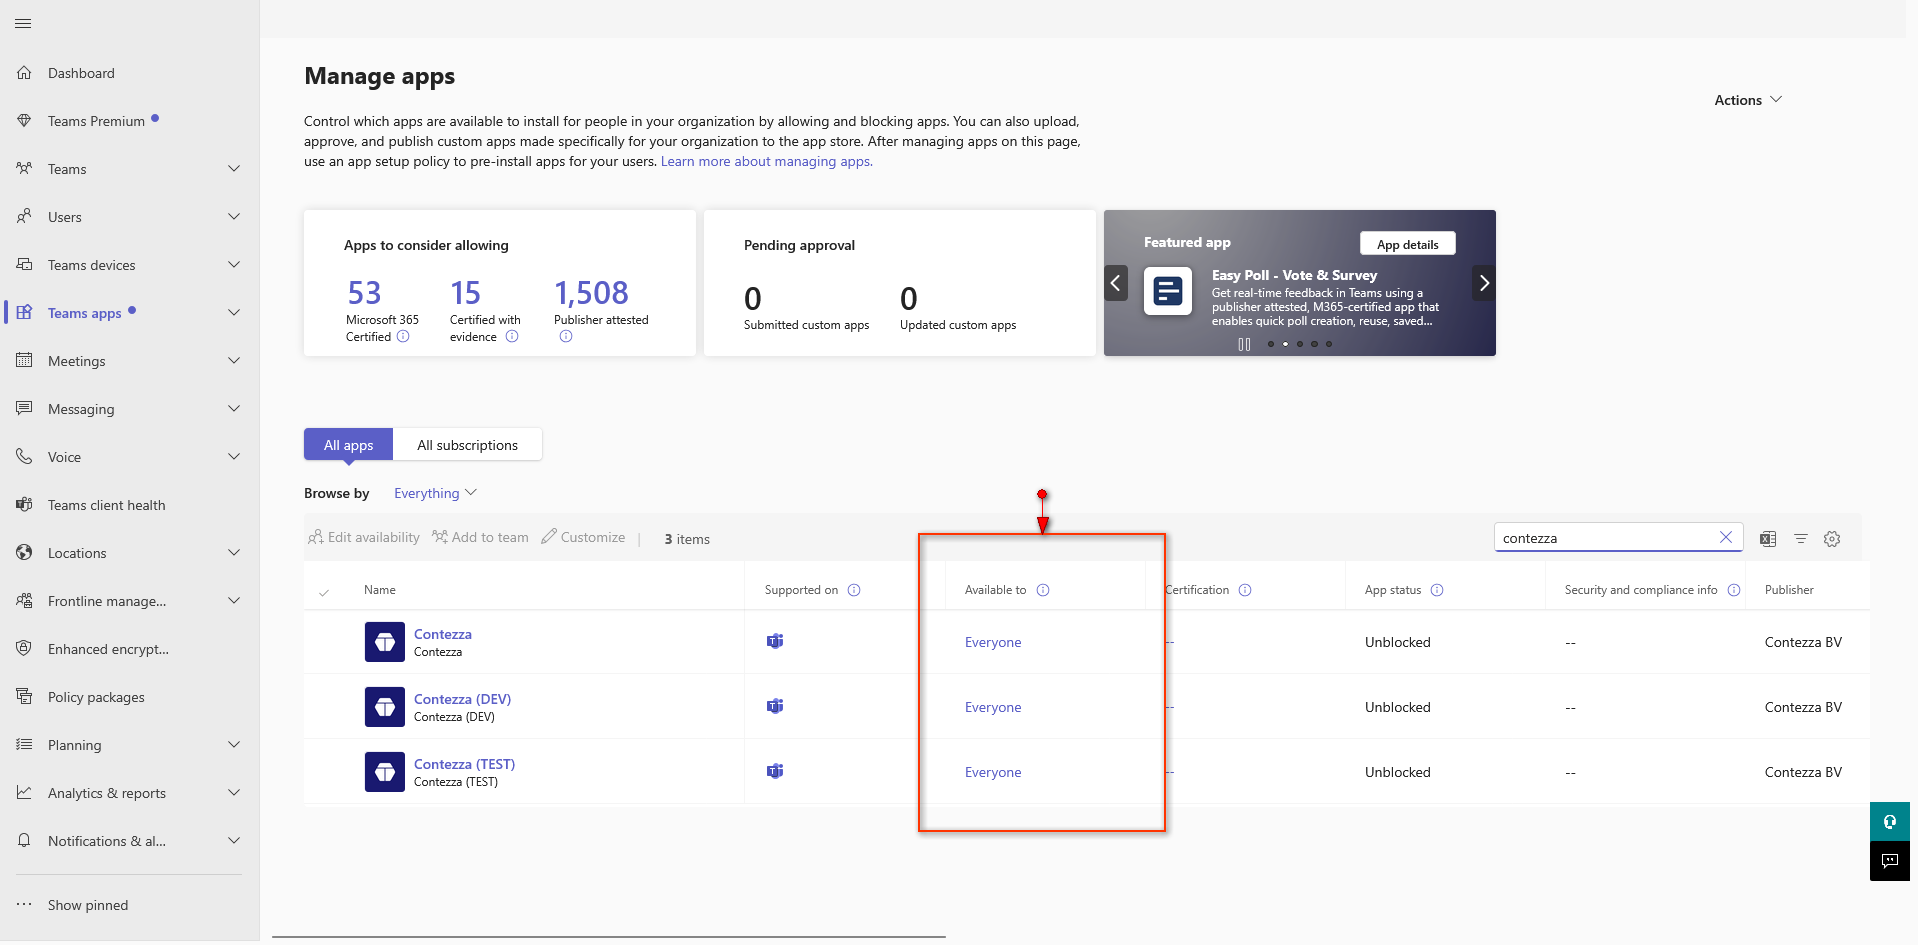Open Dashboard in the sidebar

coord(81,73)
